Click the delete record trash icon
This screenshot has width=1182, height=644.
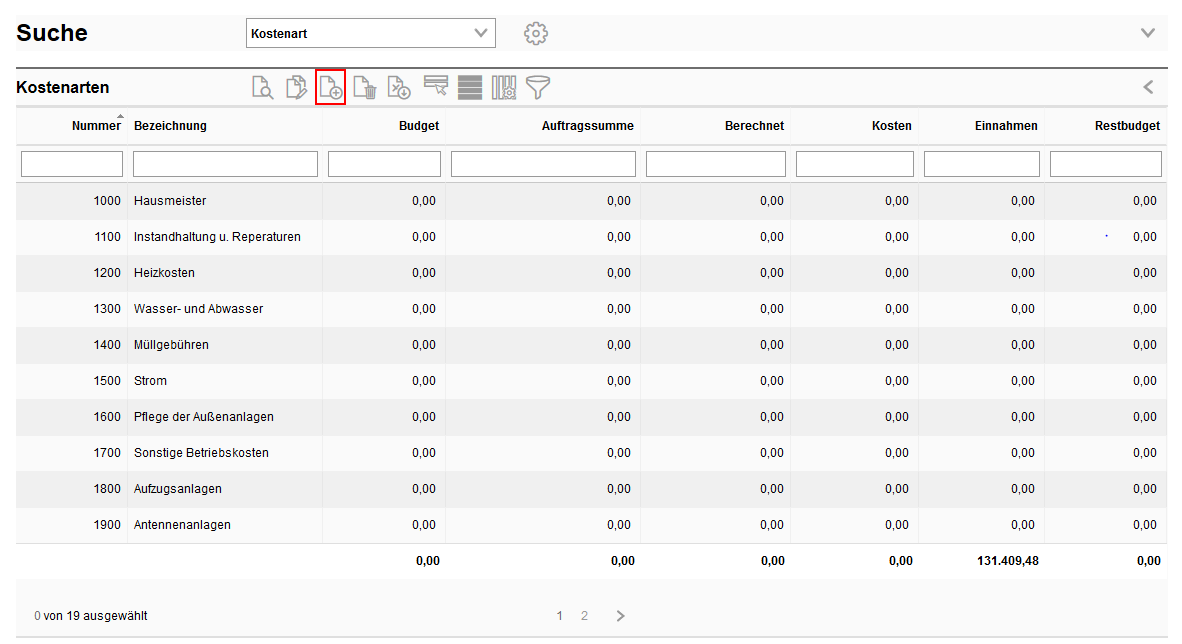[365, 88]
